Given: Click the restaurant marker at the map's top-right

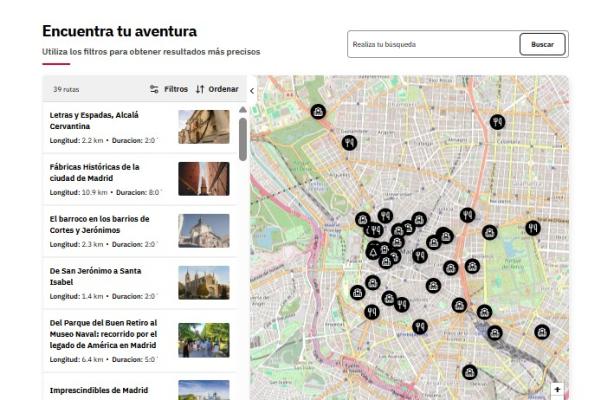Looking at the screenshot, I should tap(497, 122).
